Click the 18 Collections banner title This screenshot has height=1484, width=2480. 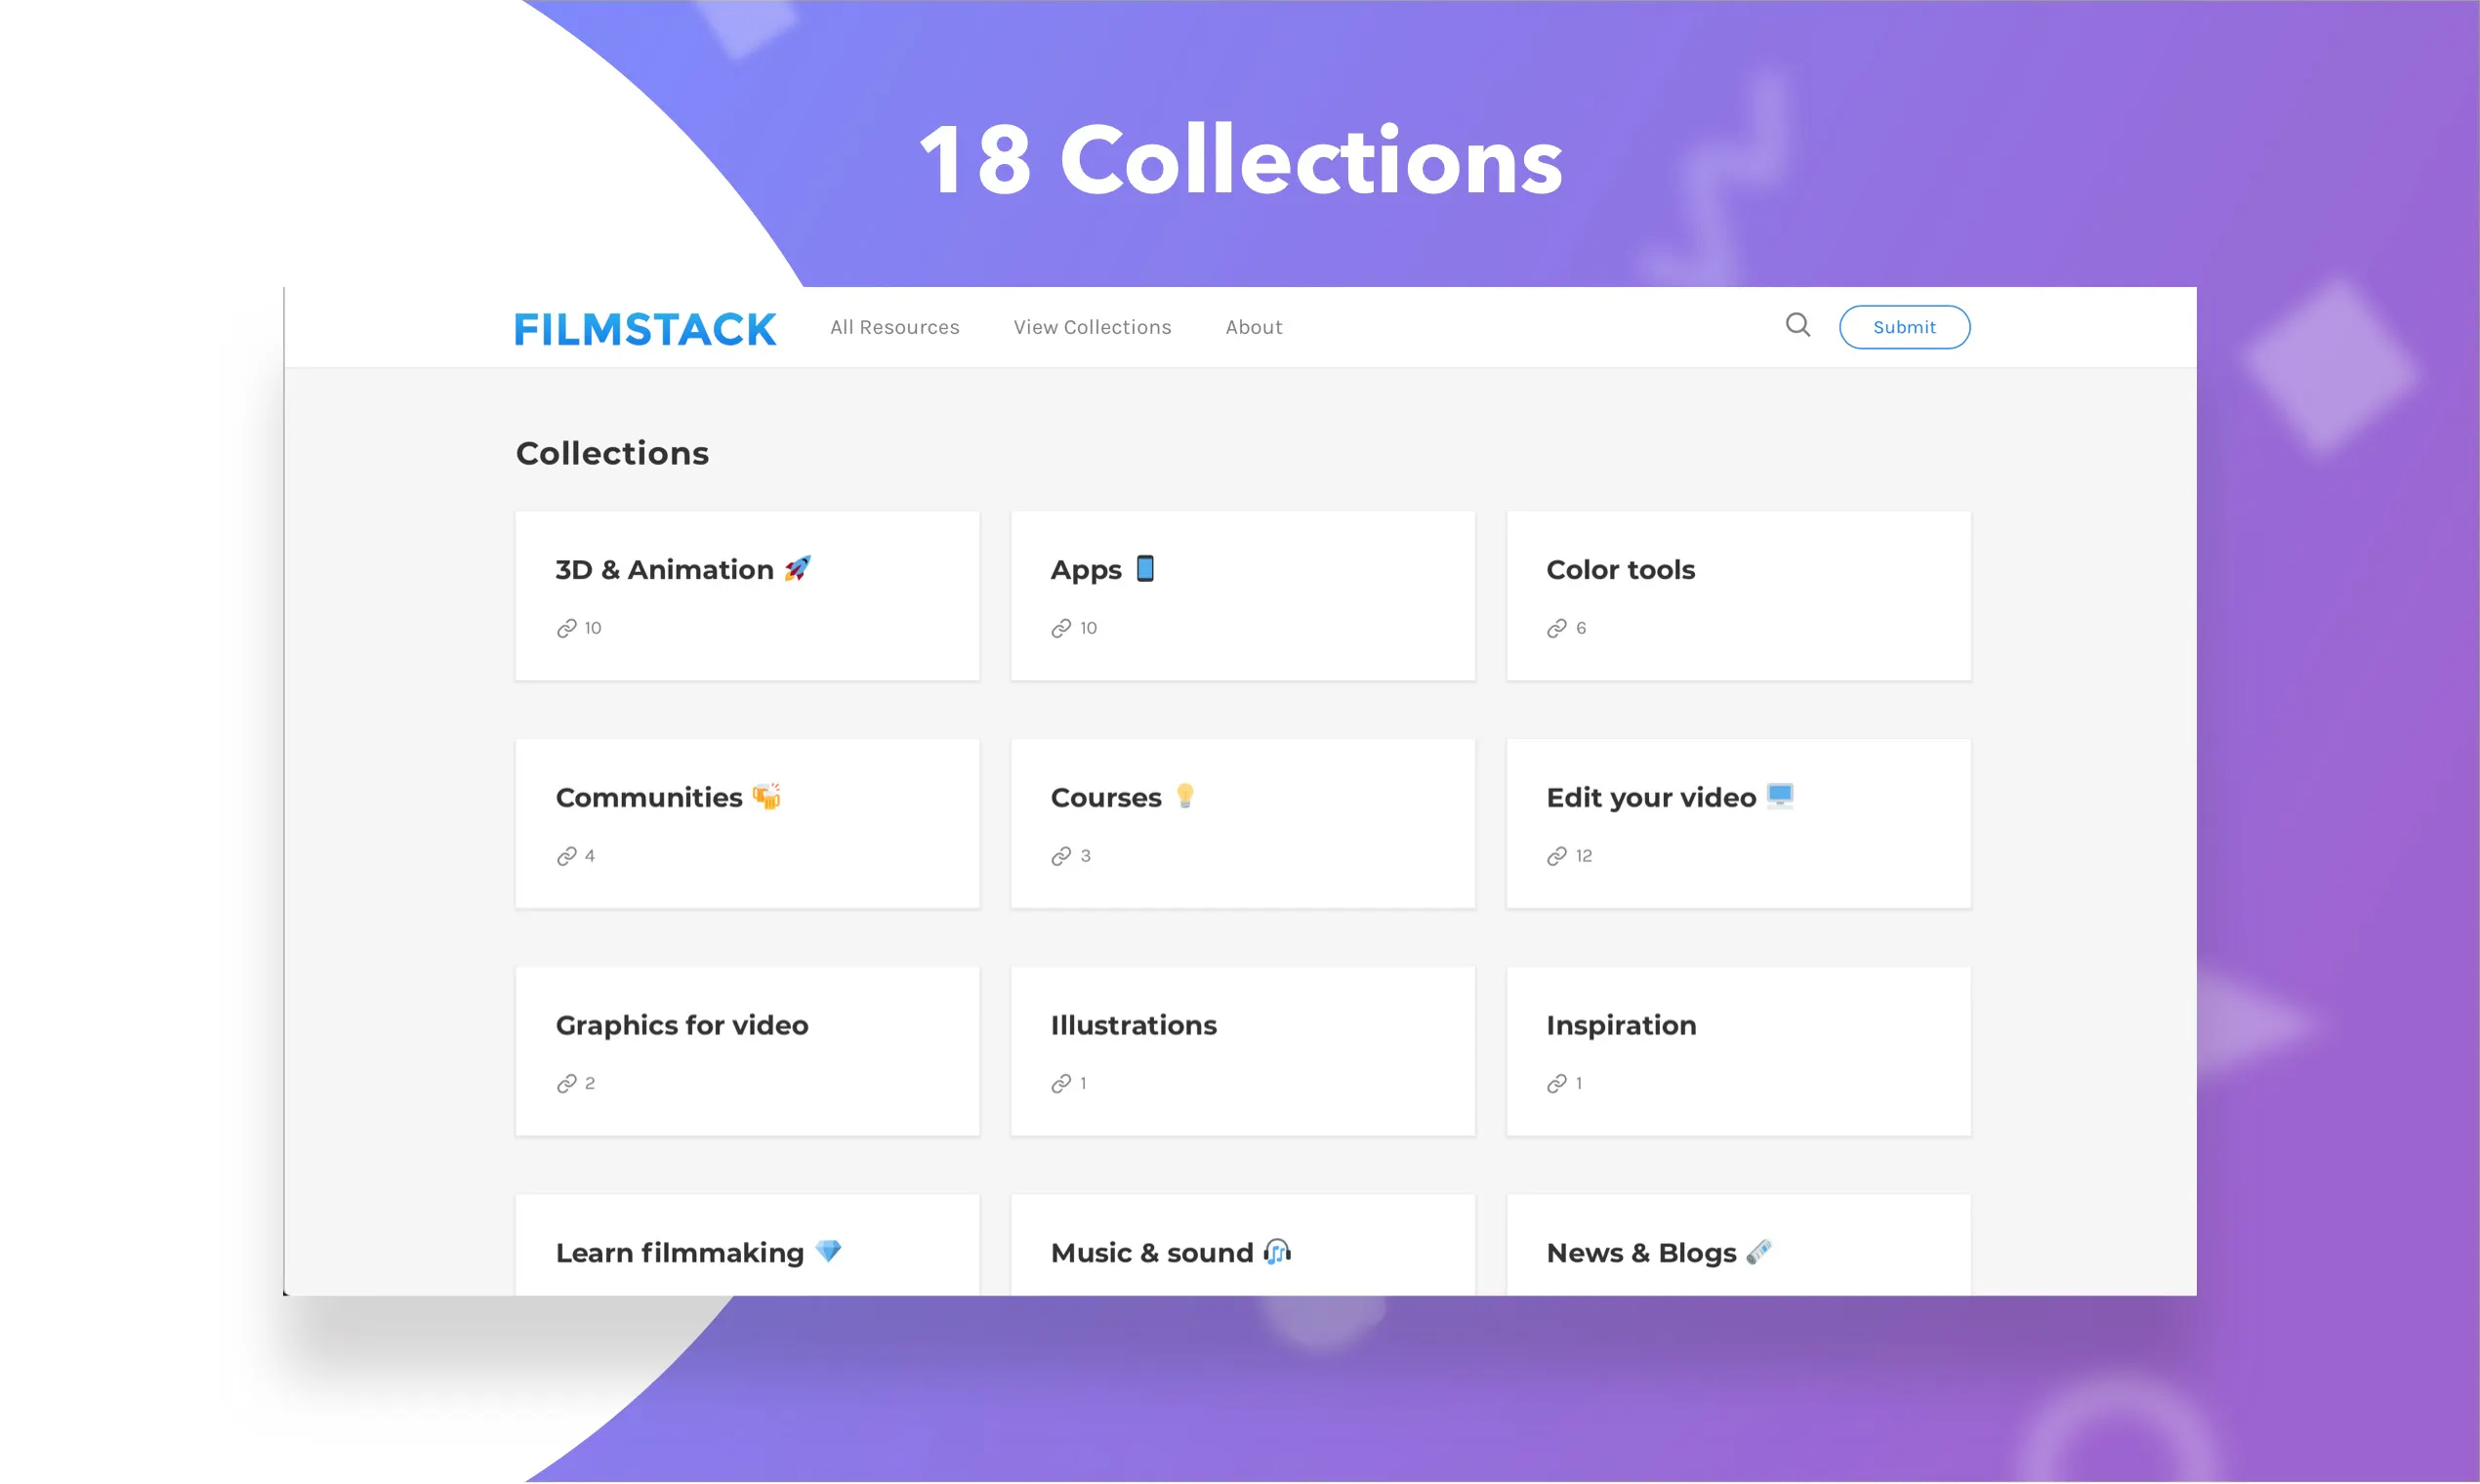click(1240, 160)
